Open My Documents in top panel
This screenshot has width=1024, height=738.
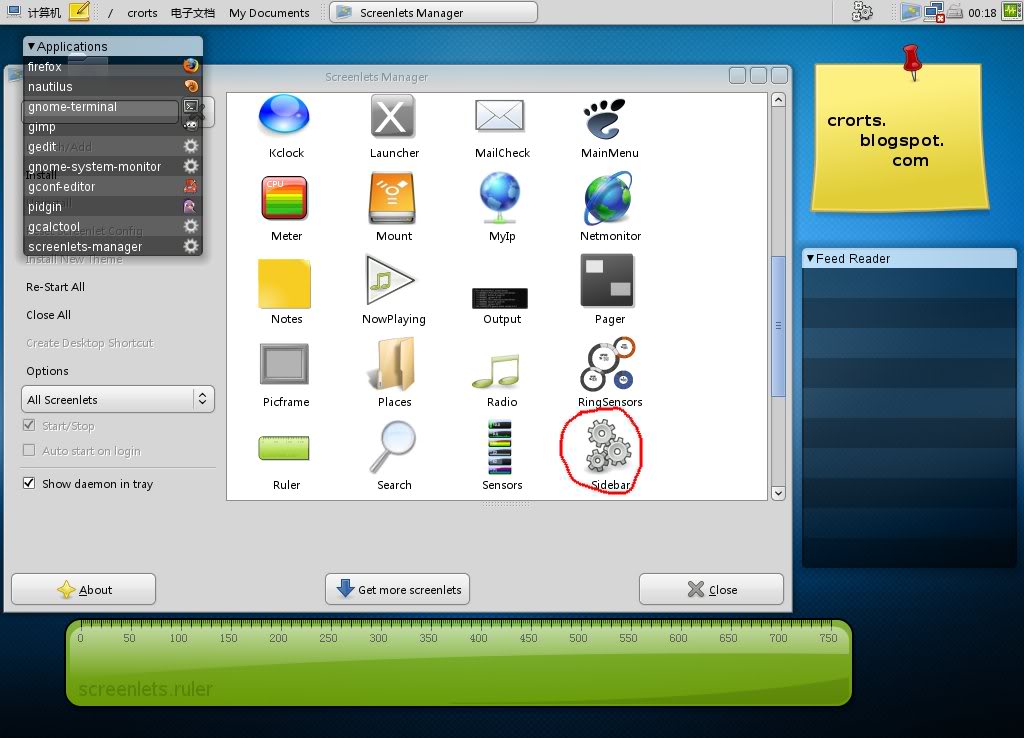pyautogui.click(x=269, y=13)
